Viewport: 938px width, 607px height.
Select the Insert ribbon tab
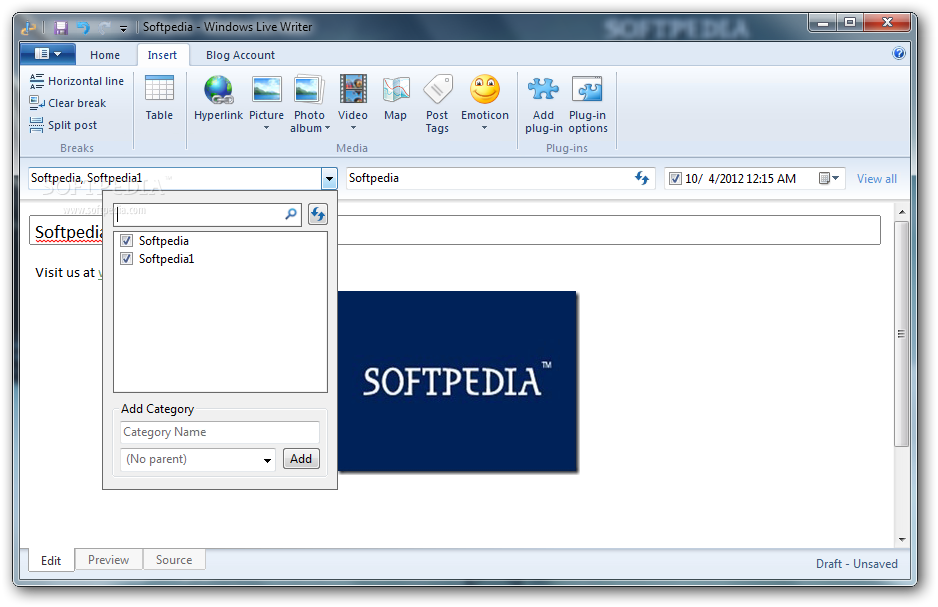tap(163, 55)
